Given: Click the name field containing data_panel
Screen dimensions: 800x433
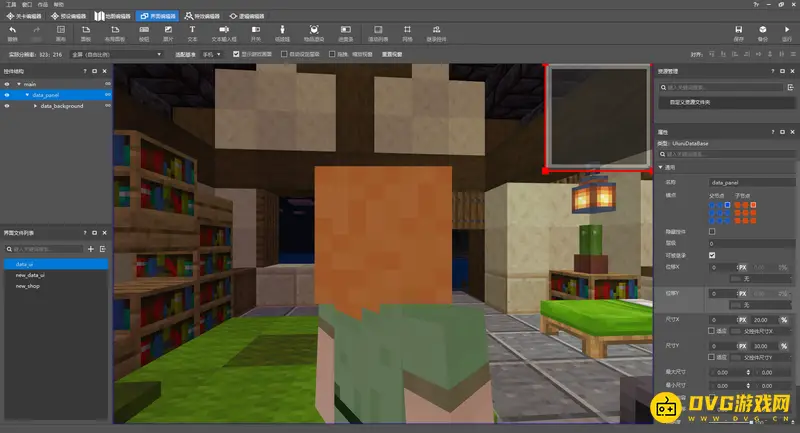Looking at the screenshot, I should click(752, 182).
